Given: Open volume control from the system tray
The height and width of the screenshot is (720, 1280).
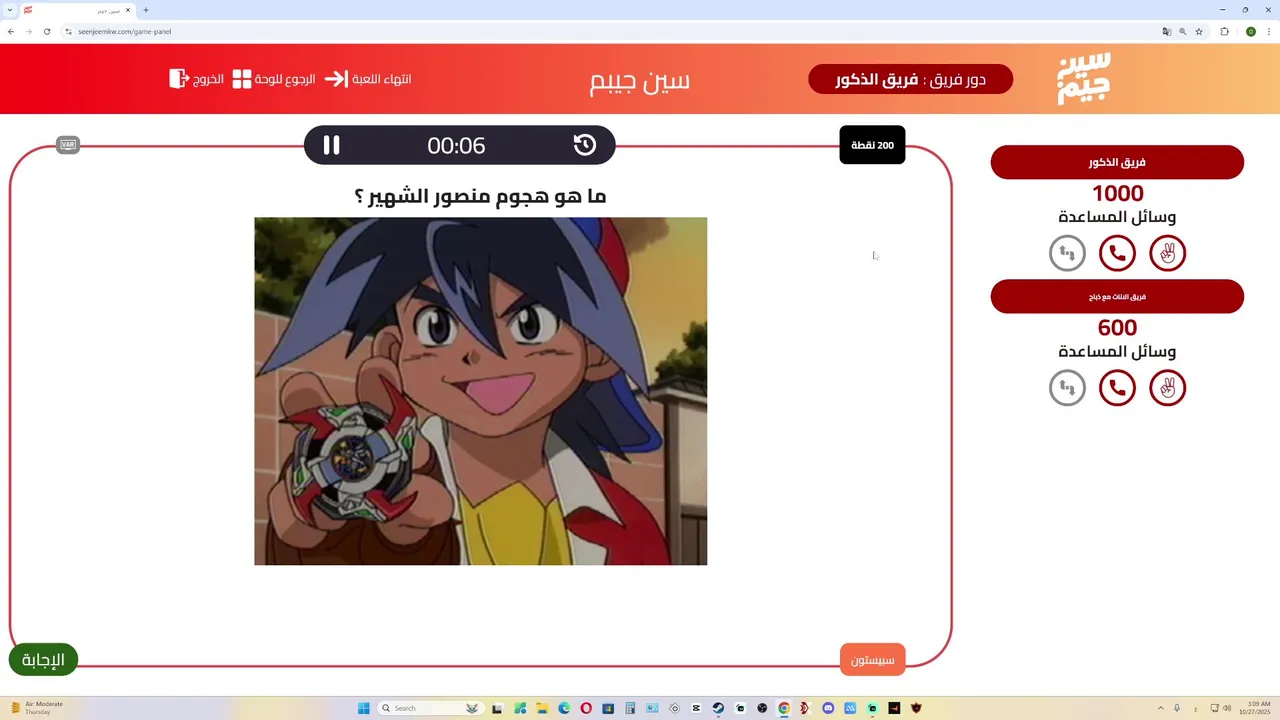Looking at the screenshot, I should tap(1227, 708).
